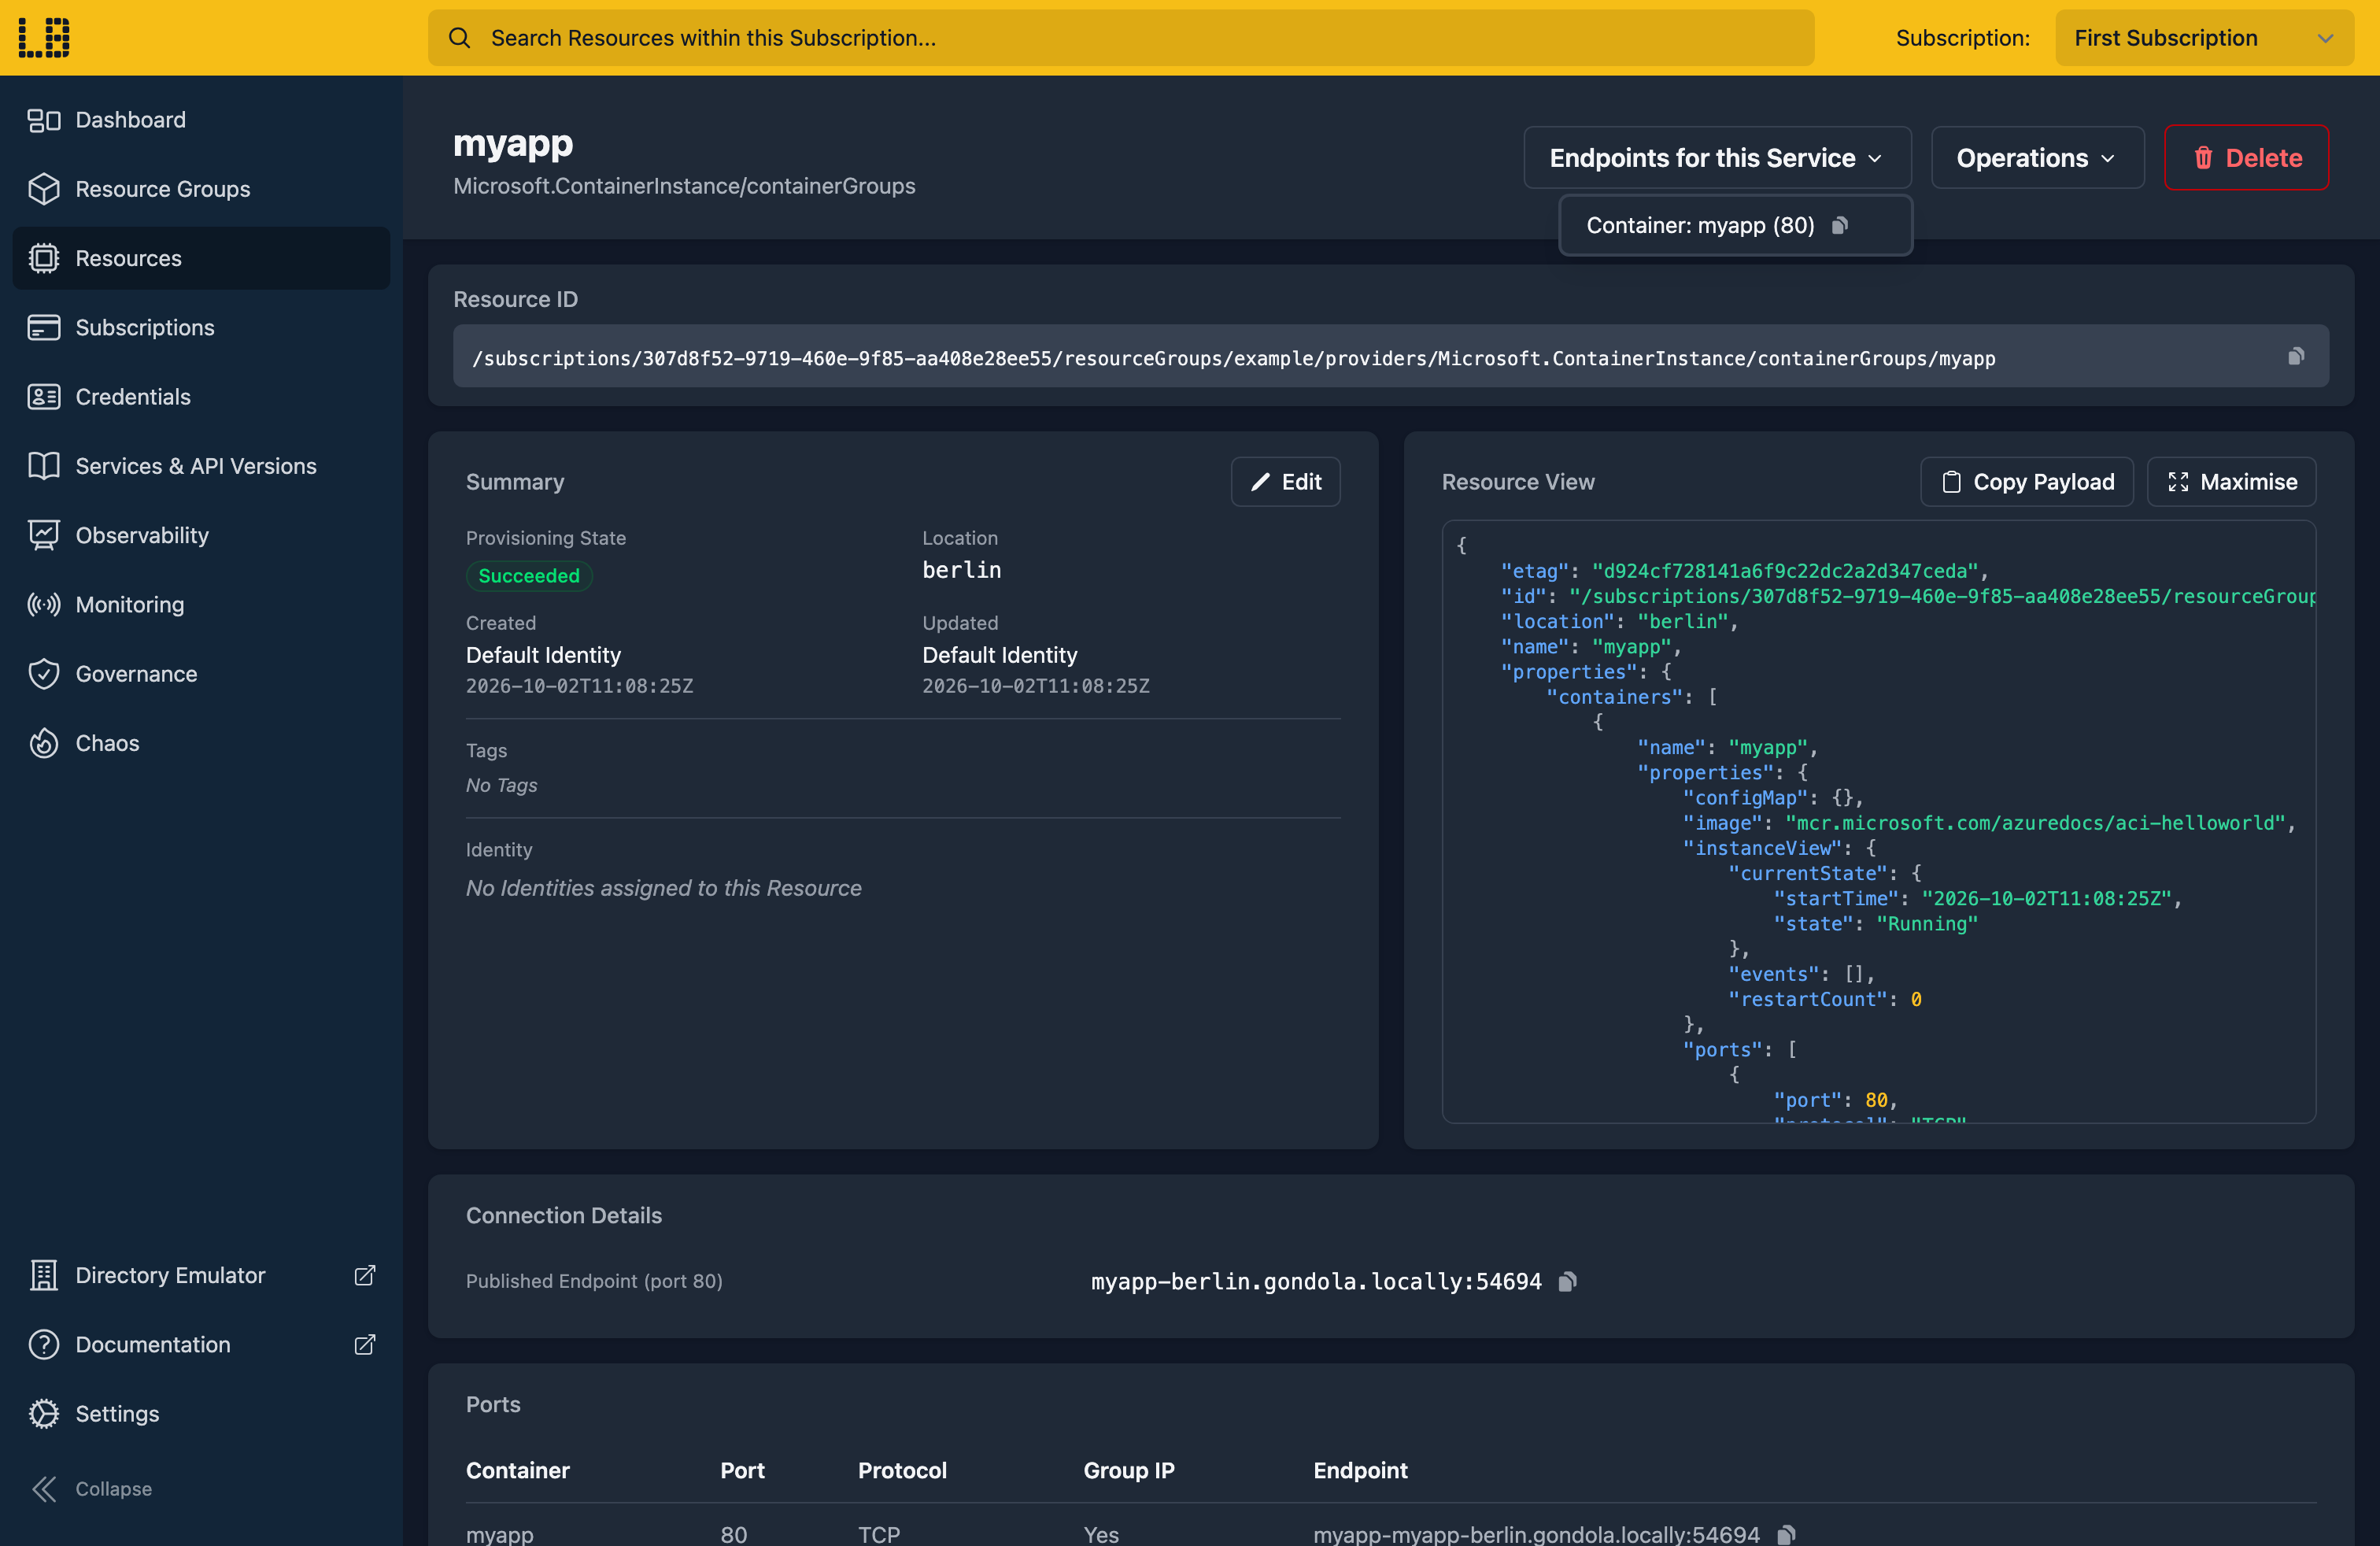Click the red Delete button
This screenshot has width=2380, height=1546.
(x=2246, y=158)
